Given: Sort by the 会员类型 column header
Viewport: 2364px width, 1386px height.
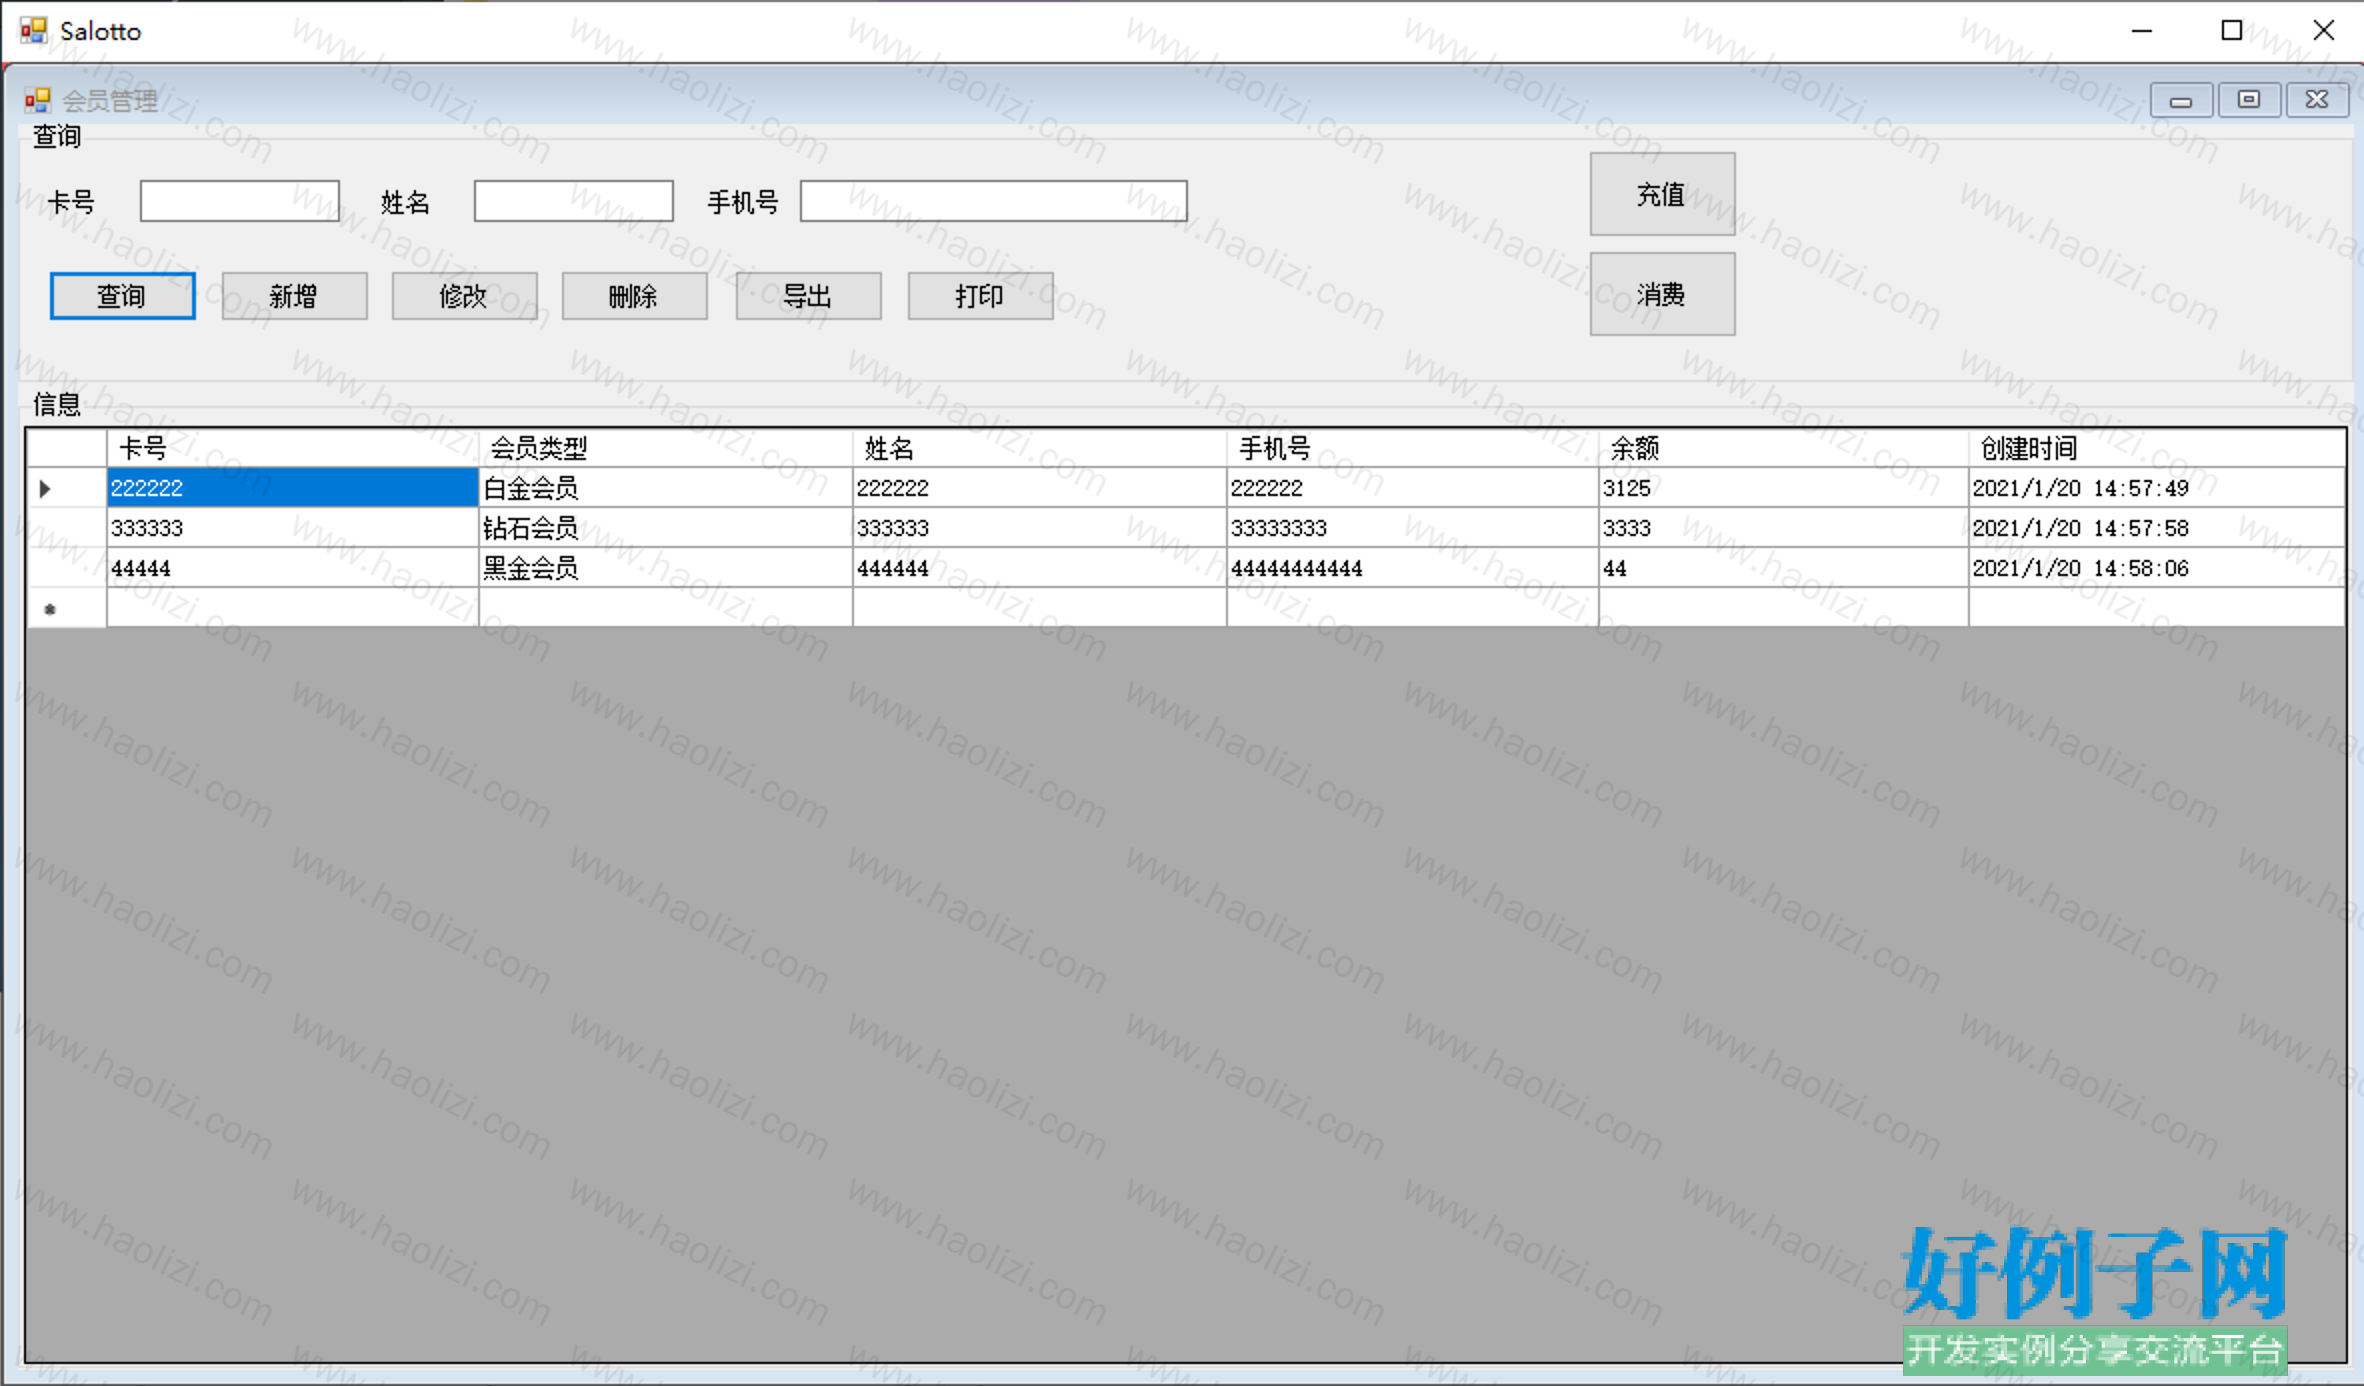Looking at the screenshot, I should point(666,448).
